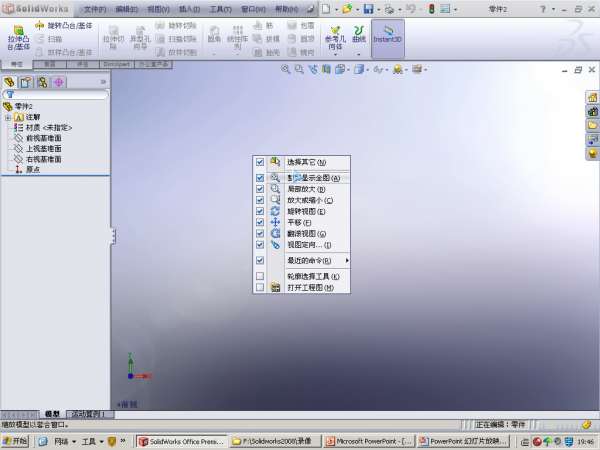Open the DimXpertManager crosshair tab icon
Viewport: 600px width, 450px height.
point(59,82)
